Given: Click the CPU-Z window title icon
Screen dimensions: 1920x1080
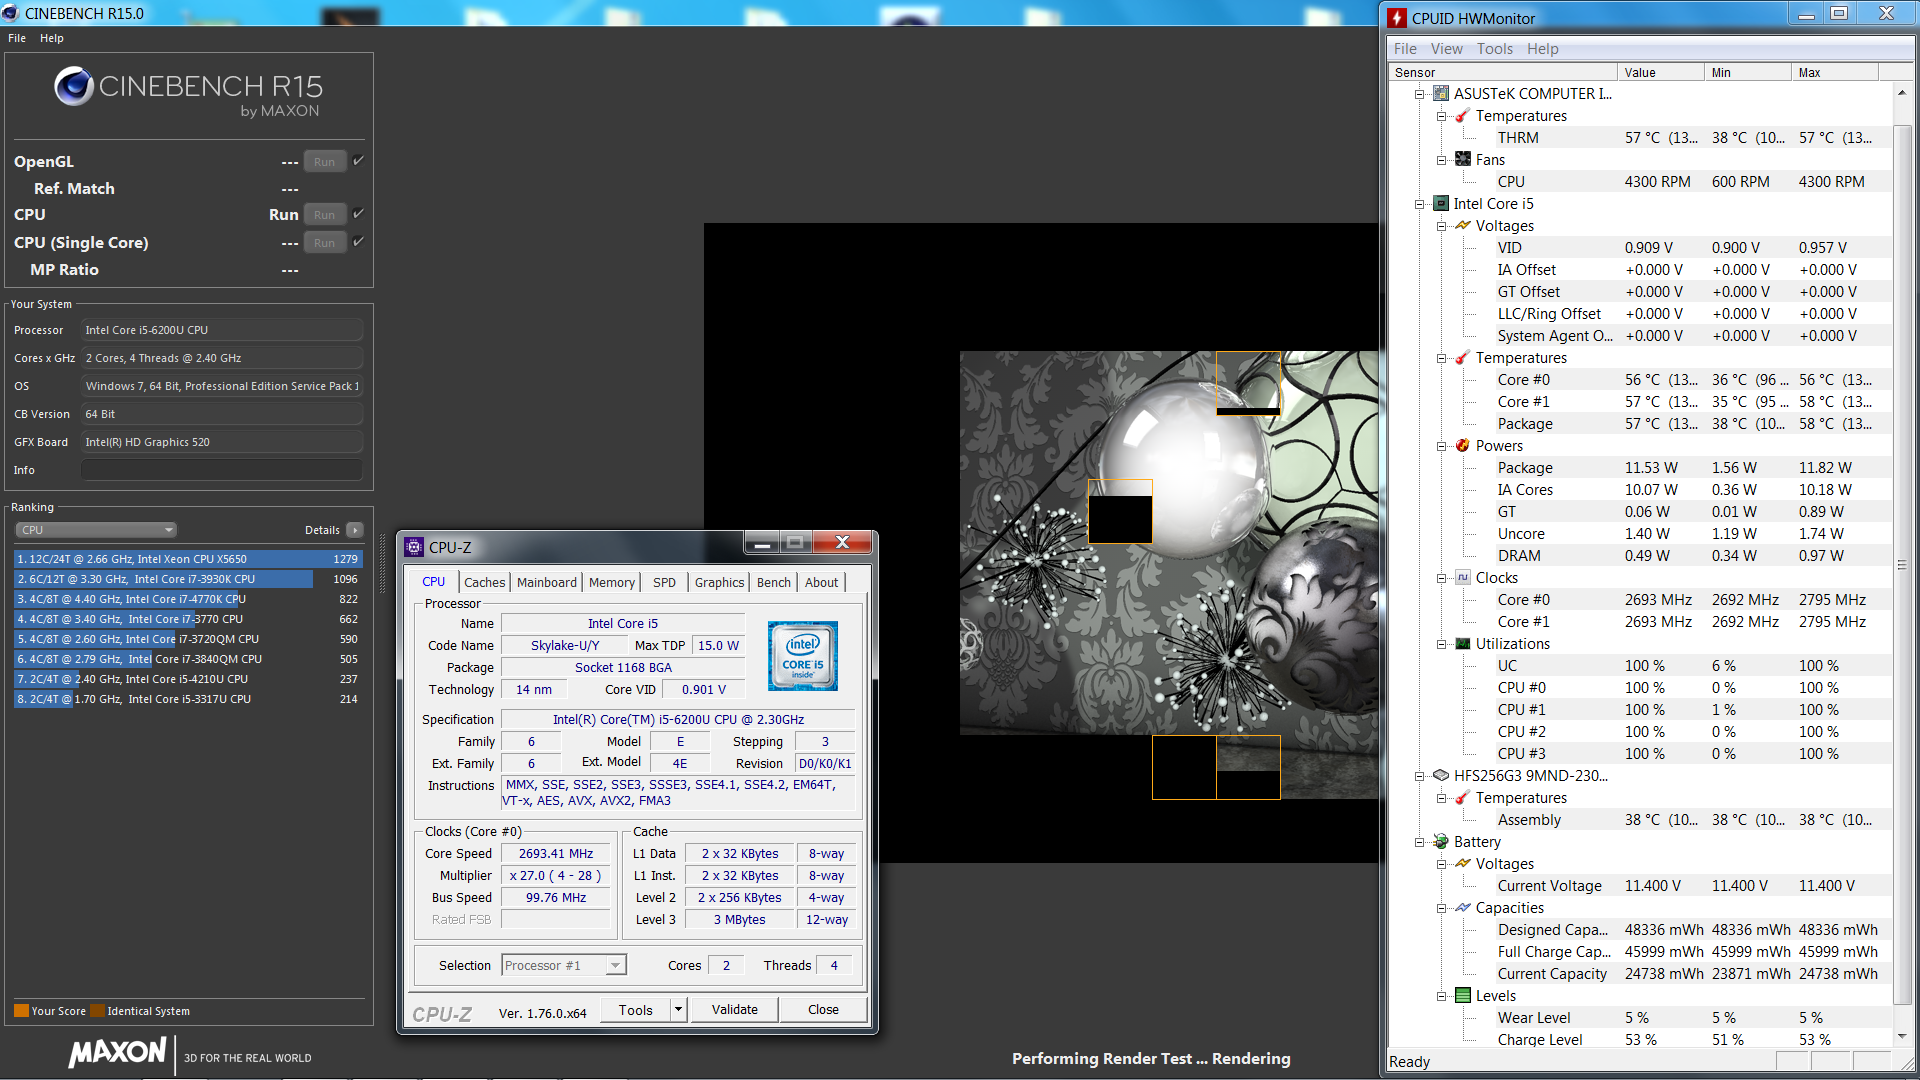Looking at the screenshot, I should [x=414, y=547].
